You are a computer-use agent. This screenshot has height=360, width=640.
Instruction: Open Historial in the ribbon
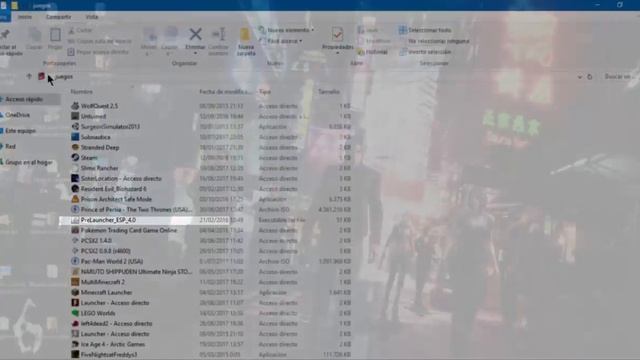[x=372, y=52]
